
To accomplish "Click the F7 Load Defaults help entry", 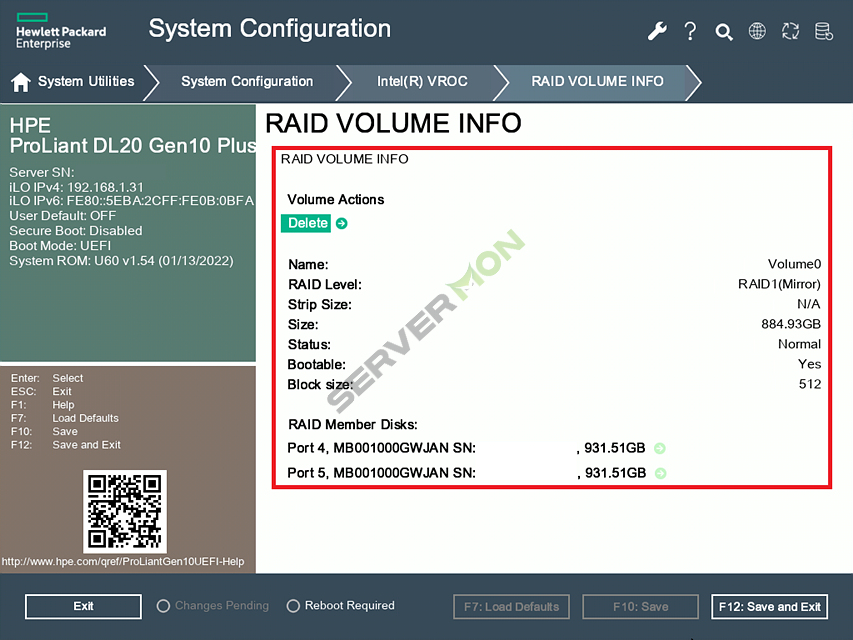I will [x=64, y=419].
